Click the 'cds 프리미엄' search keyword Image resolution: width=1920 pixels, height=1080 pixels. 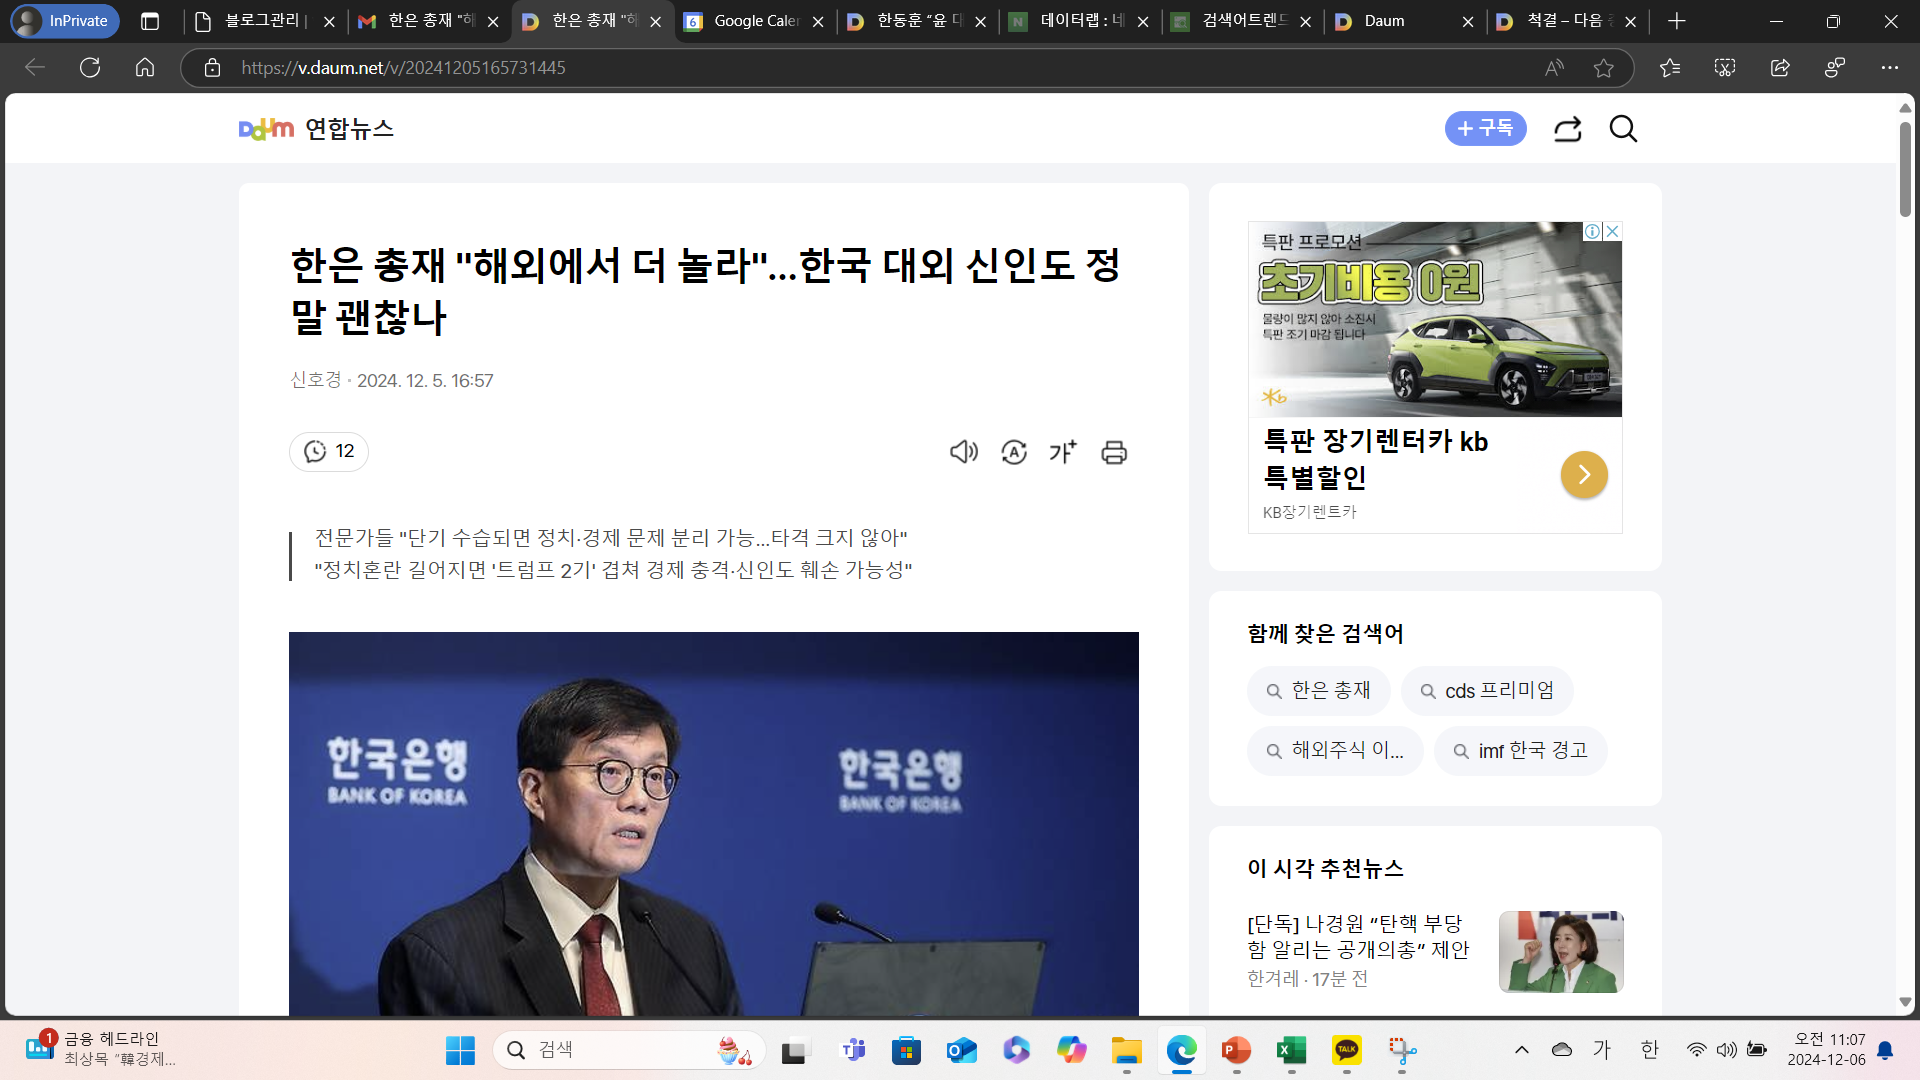tap(1487, 691)
